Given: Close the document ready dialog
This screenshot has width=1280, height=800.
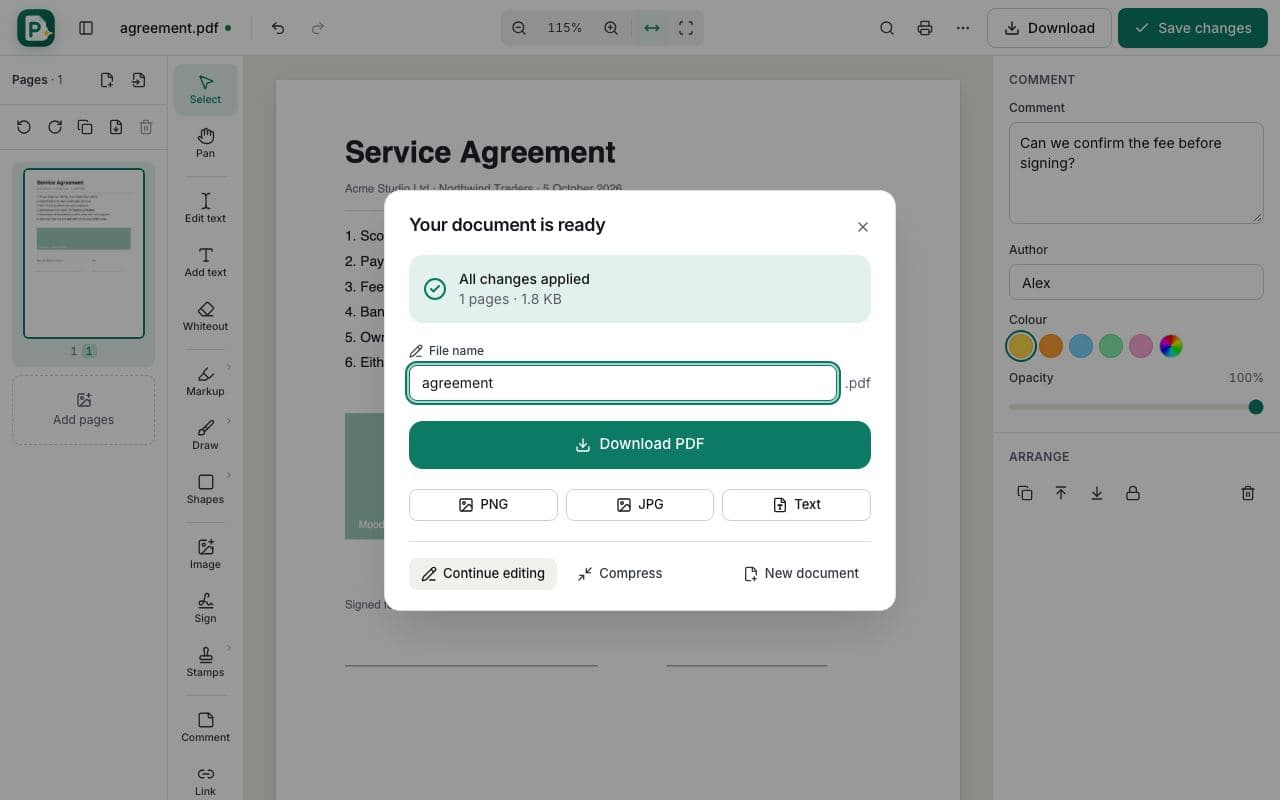Looking at the screenshot, I should [863, 227].
